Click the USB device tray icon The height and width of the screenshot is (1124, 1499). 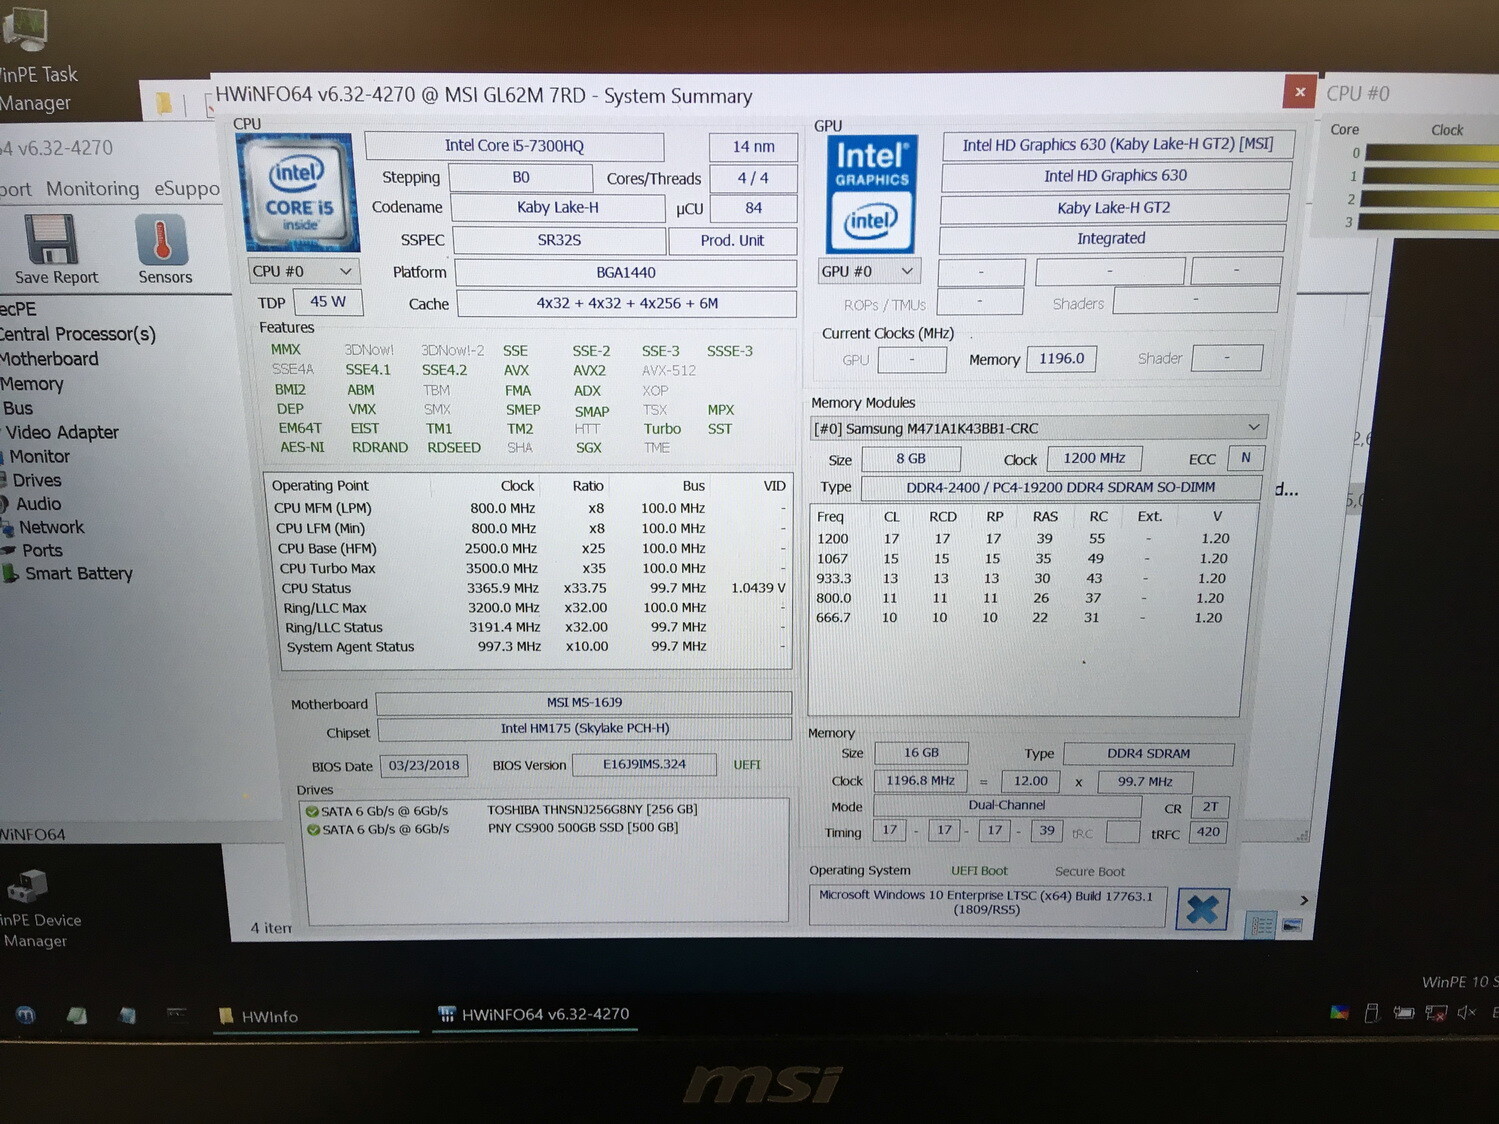coord(1371,1013)
